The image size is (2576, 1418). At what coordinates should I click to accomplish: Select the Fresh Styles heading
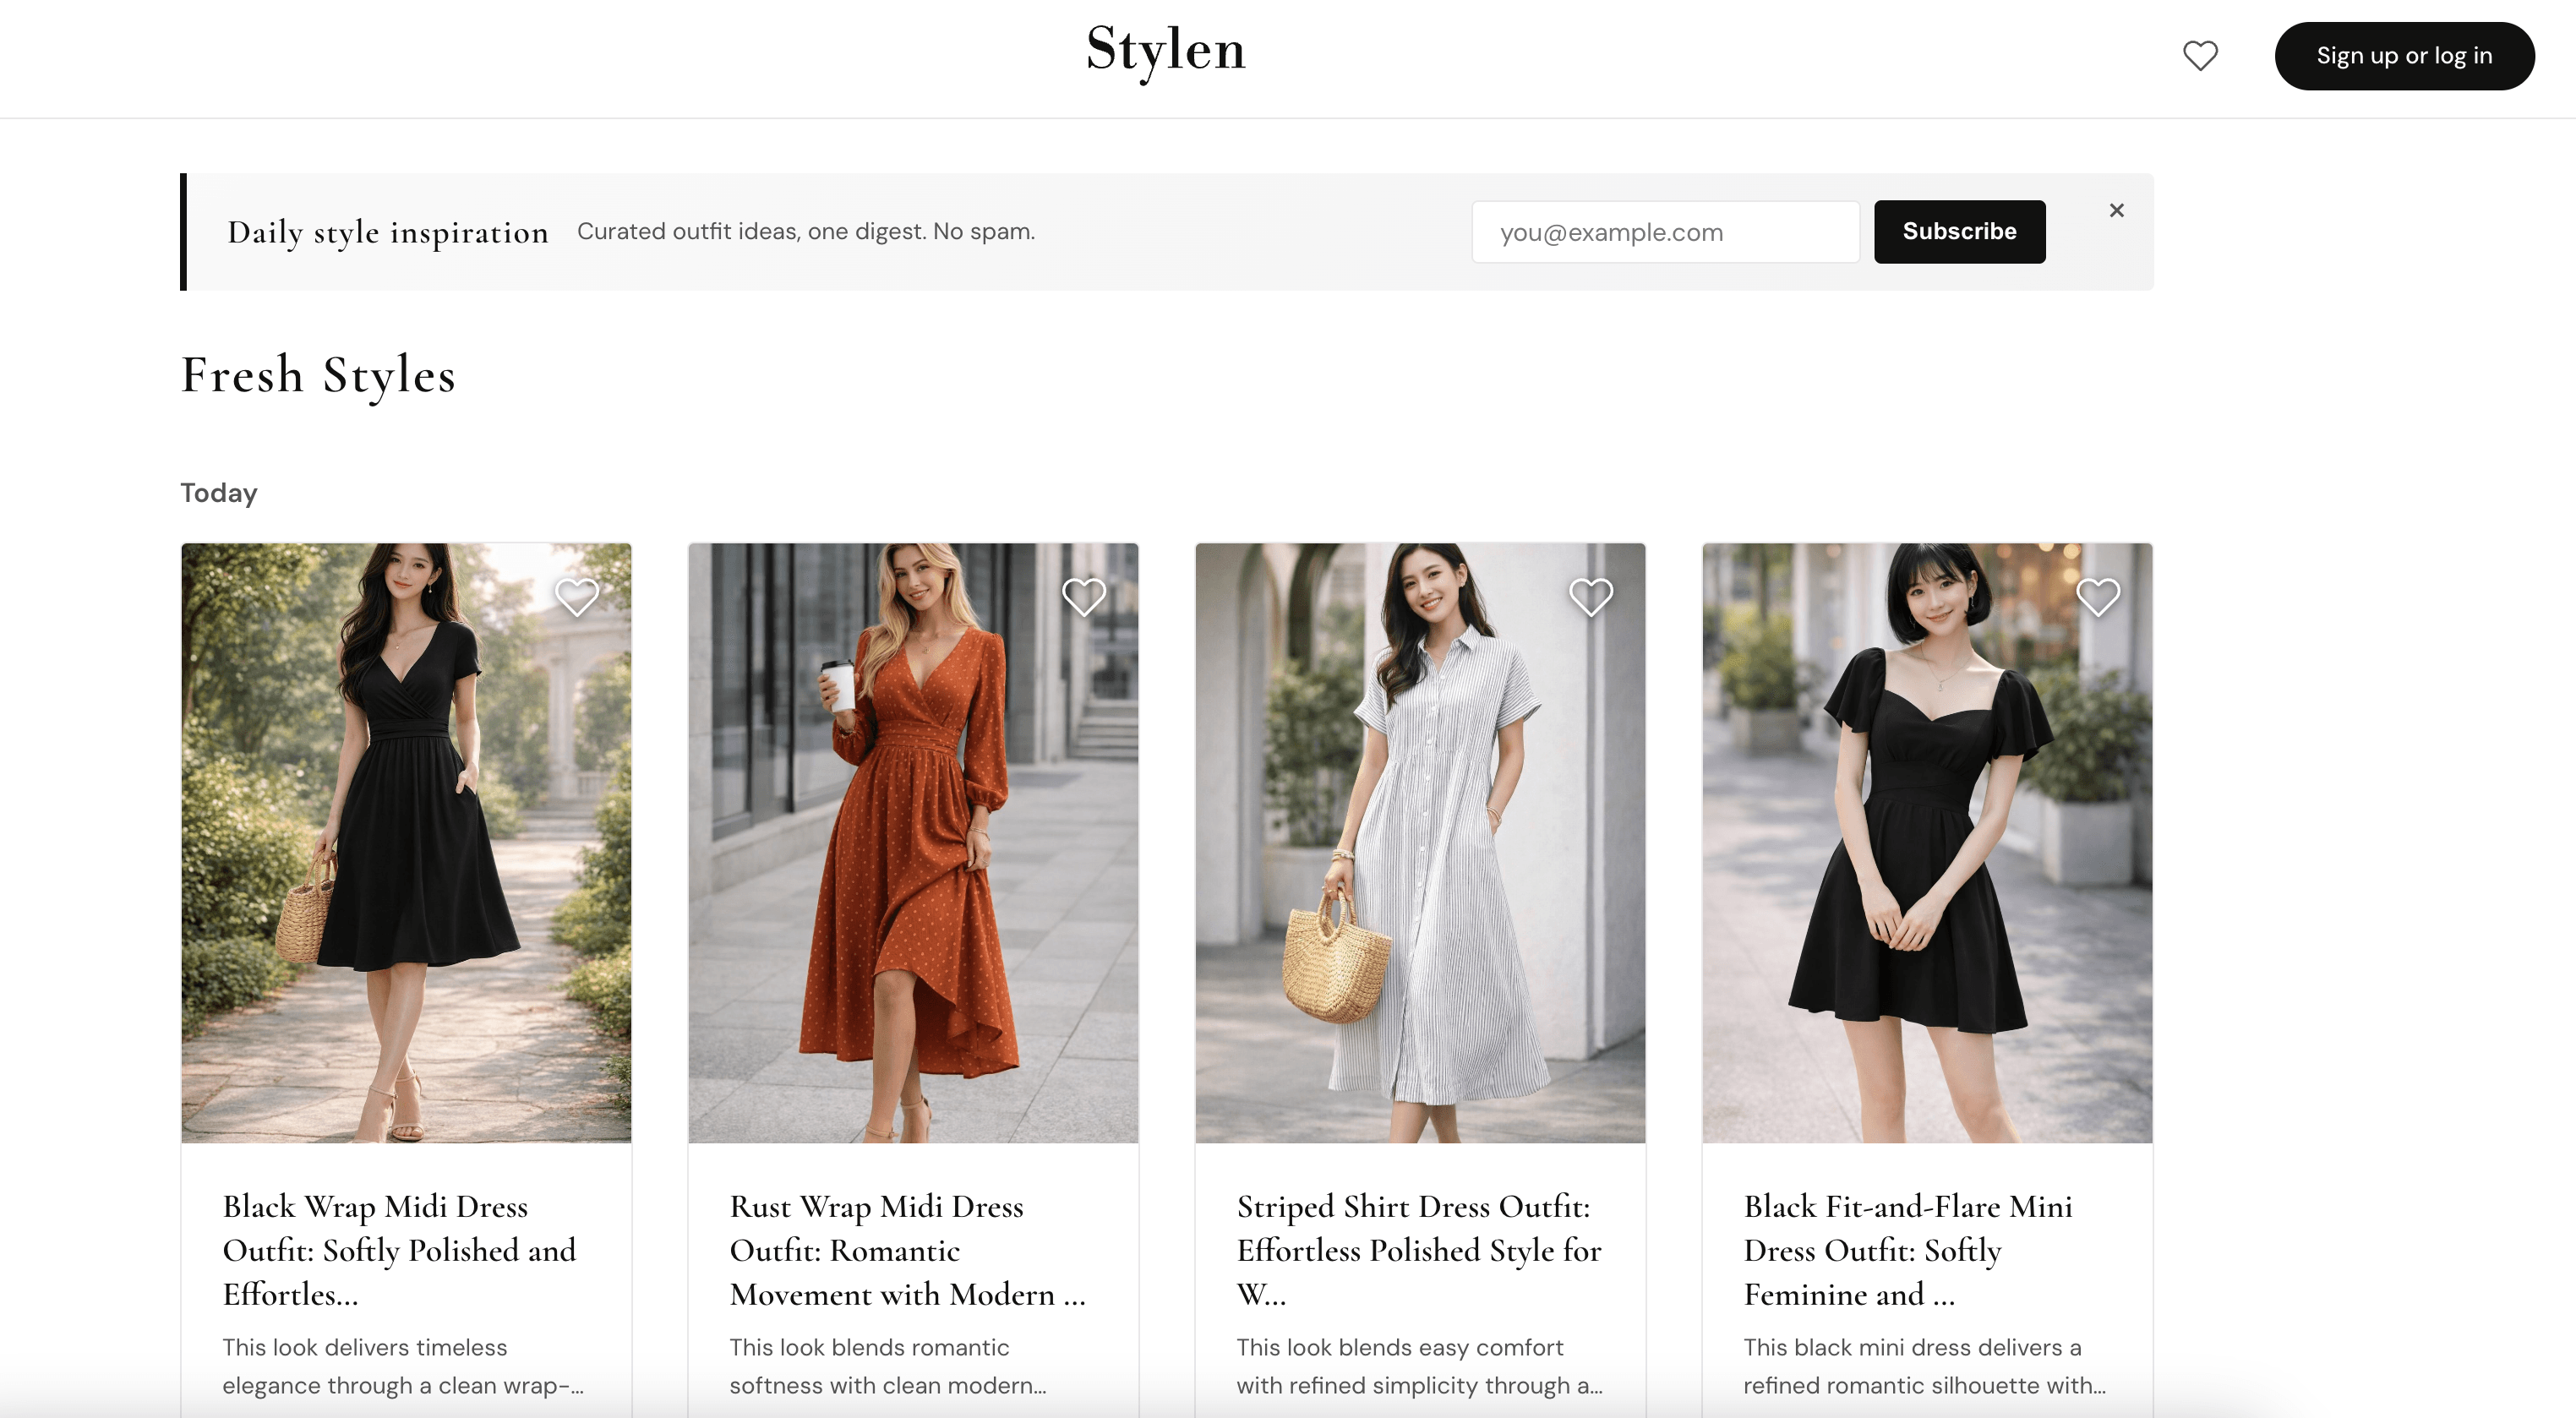[x=318, y=376]
